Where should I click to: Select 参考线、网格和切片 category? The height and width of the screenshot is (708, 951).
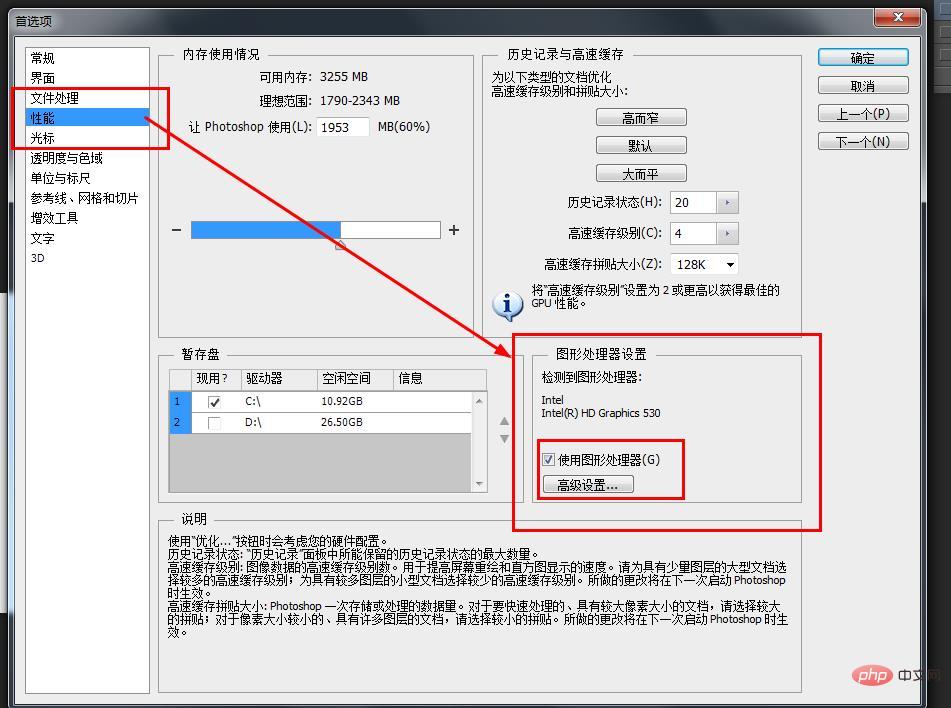pos(84,198)
